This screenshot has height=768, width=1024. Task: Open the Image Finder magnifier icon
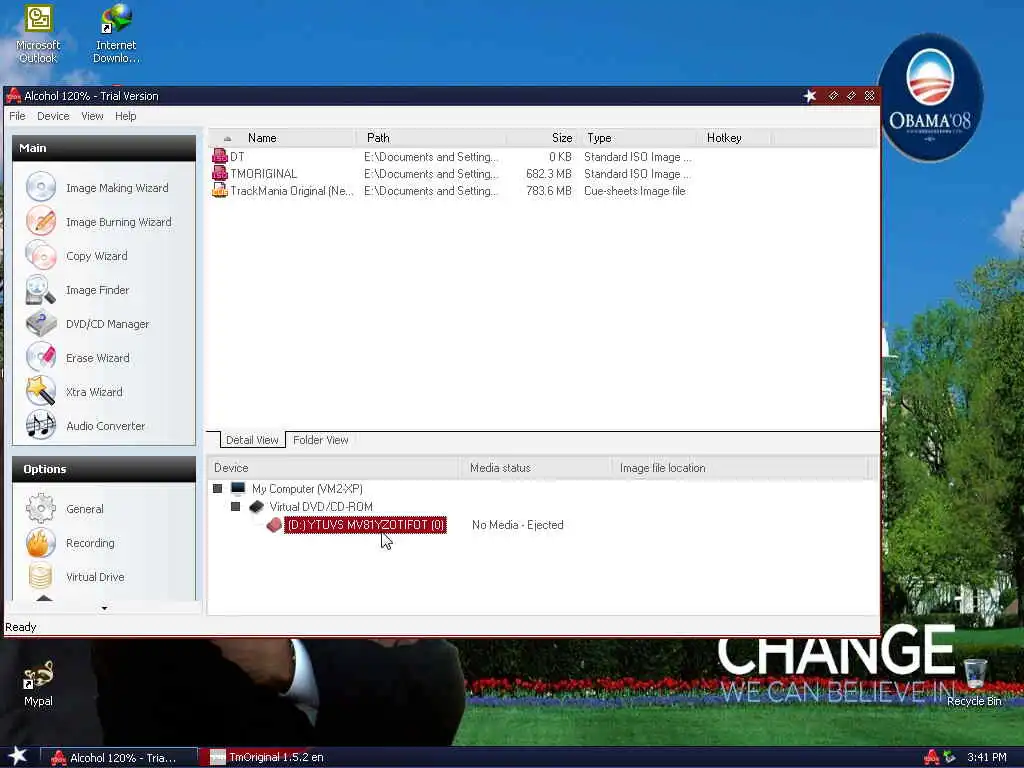(40, 289)
